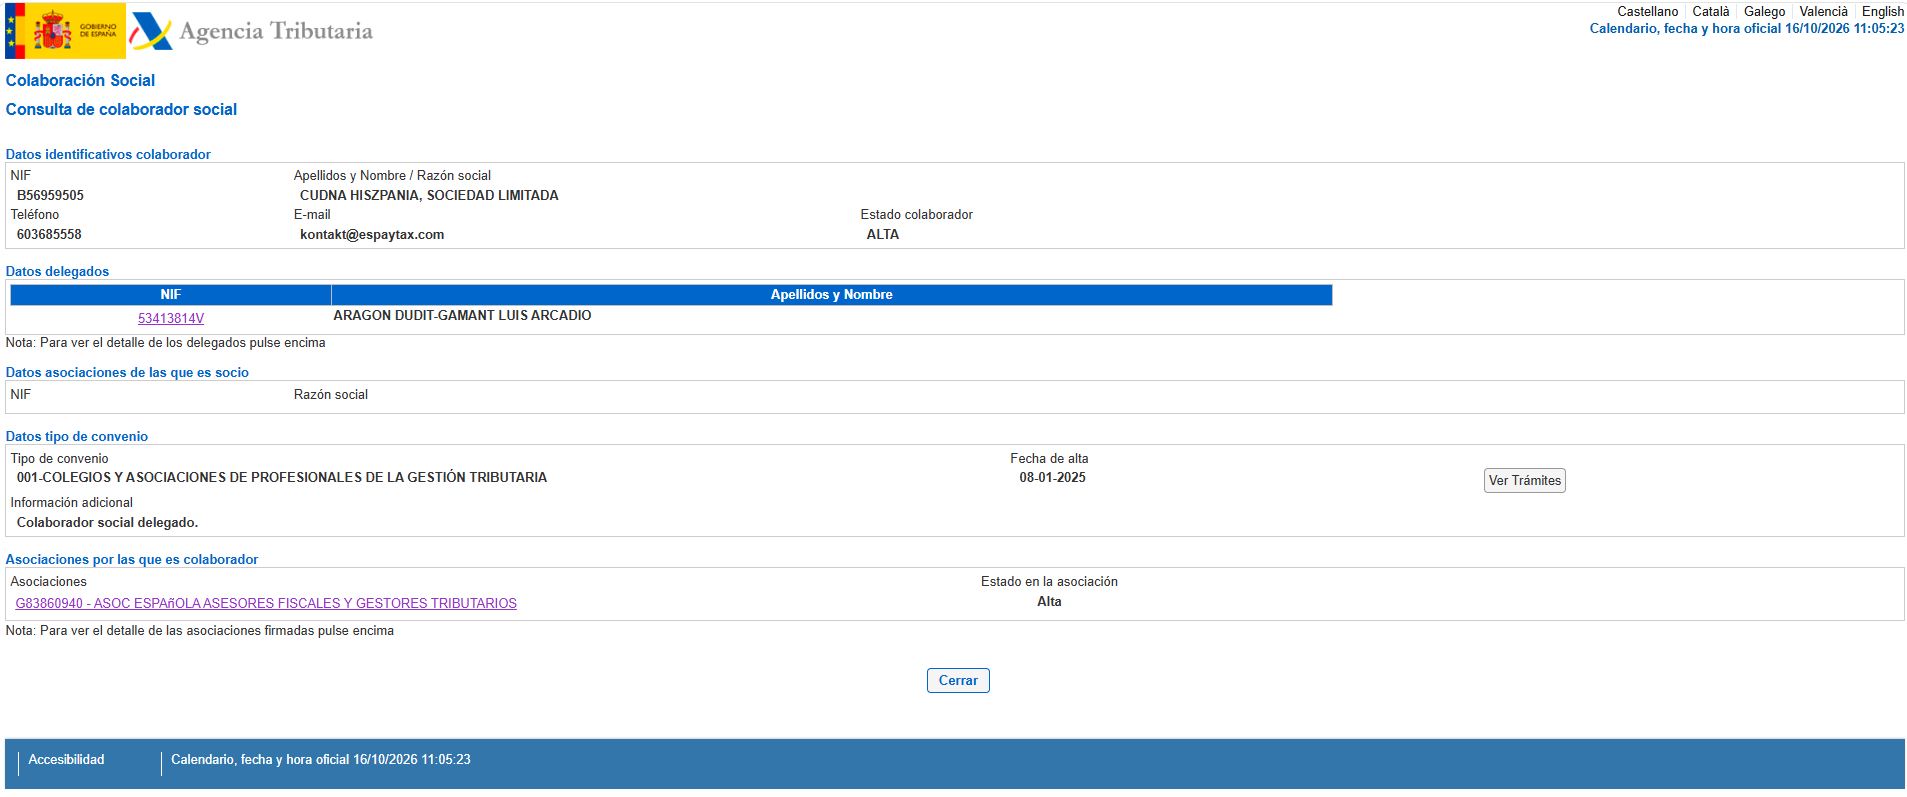
Task: Click the Gobierno de España logo
Action: click(x=65, y=31)
